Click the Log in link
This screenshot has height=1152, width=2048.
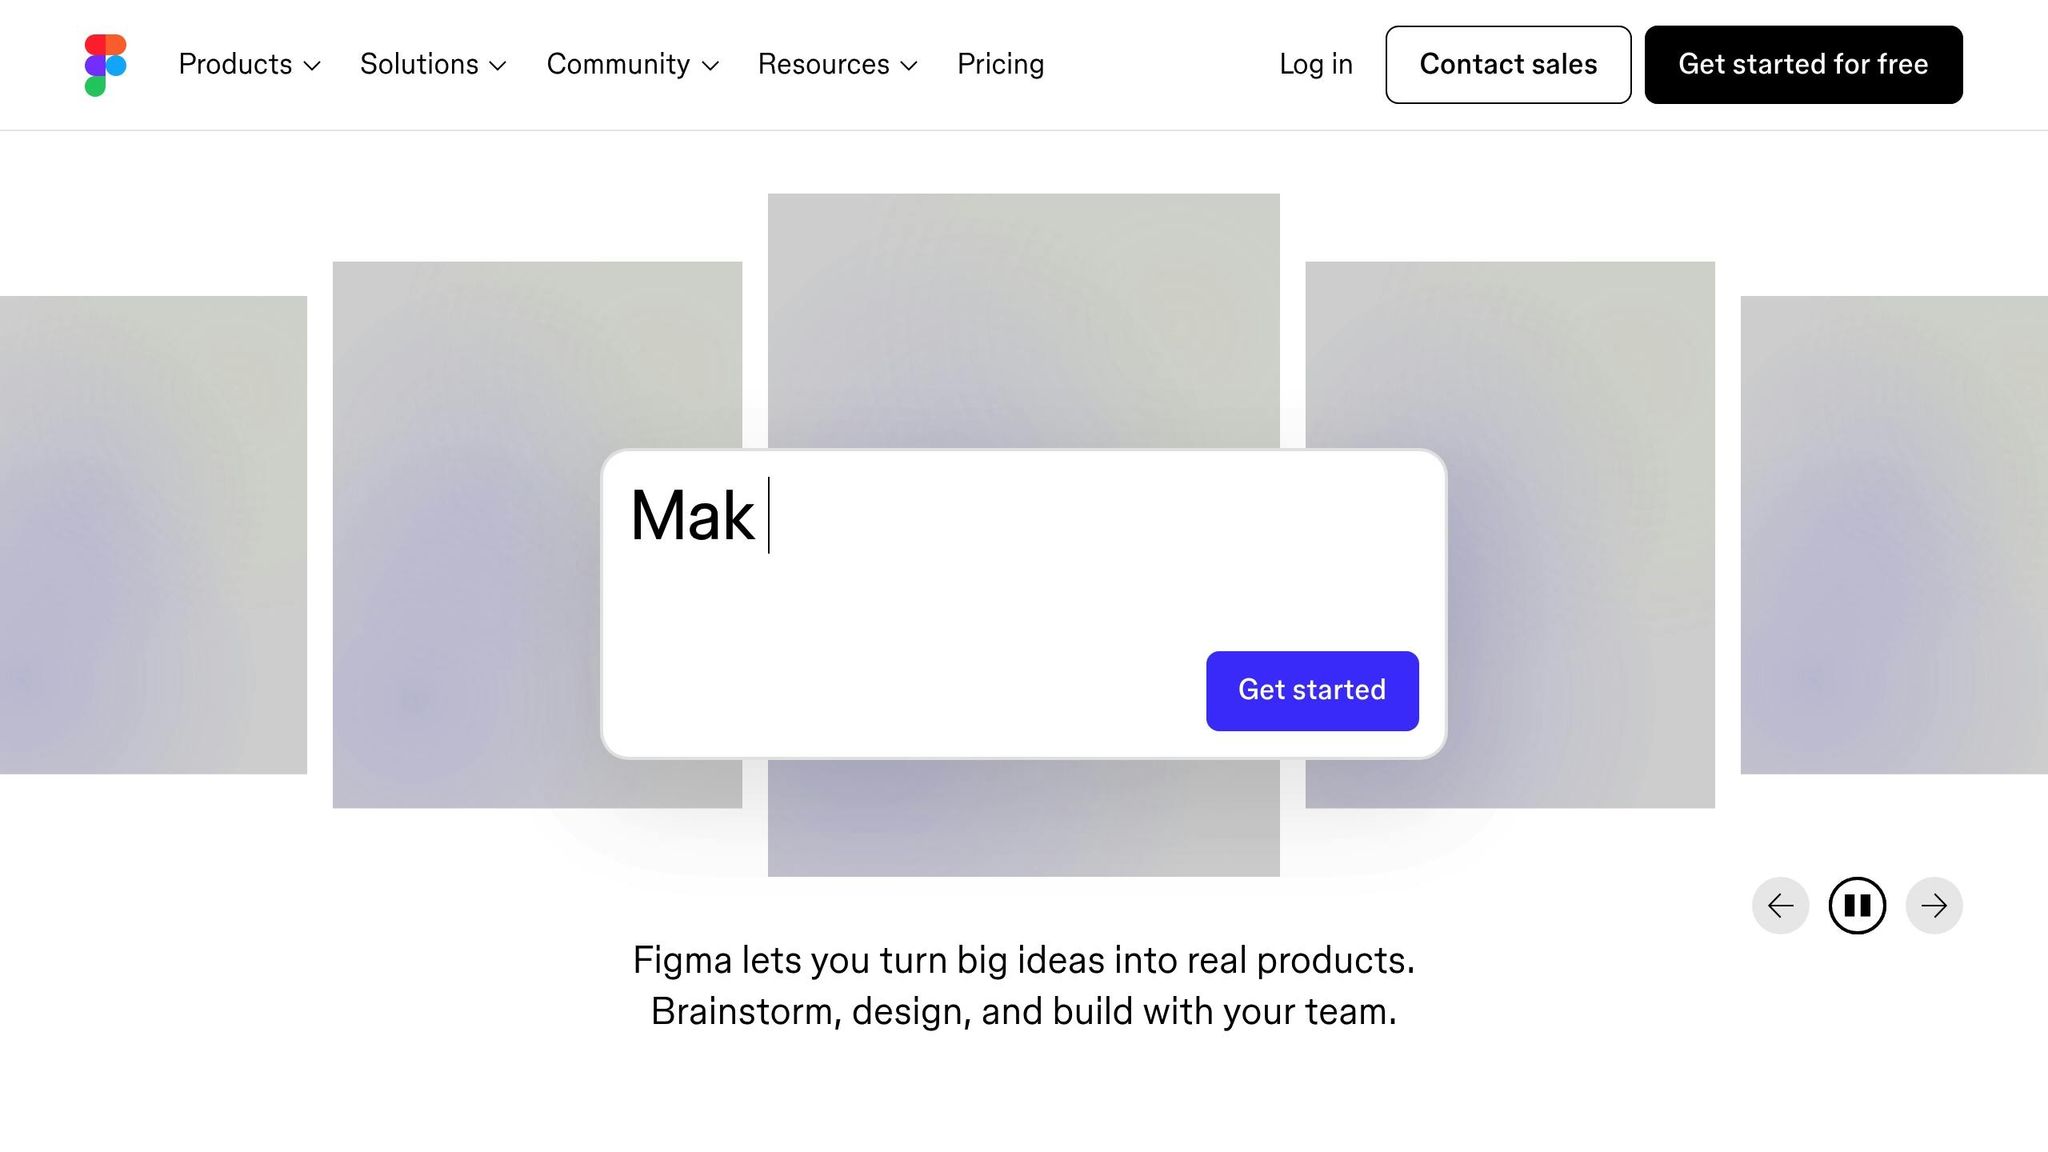click(1315, 65)
